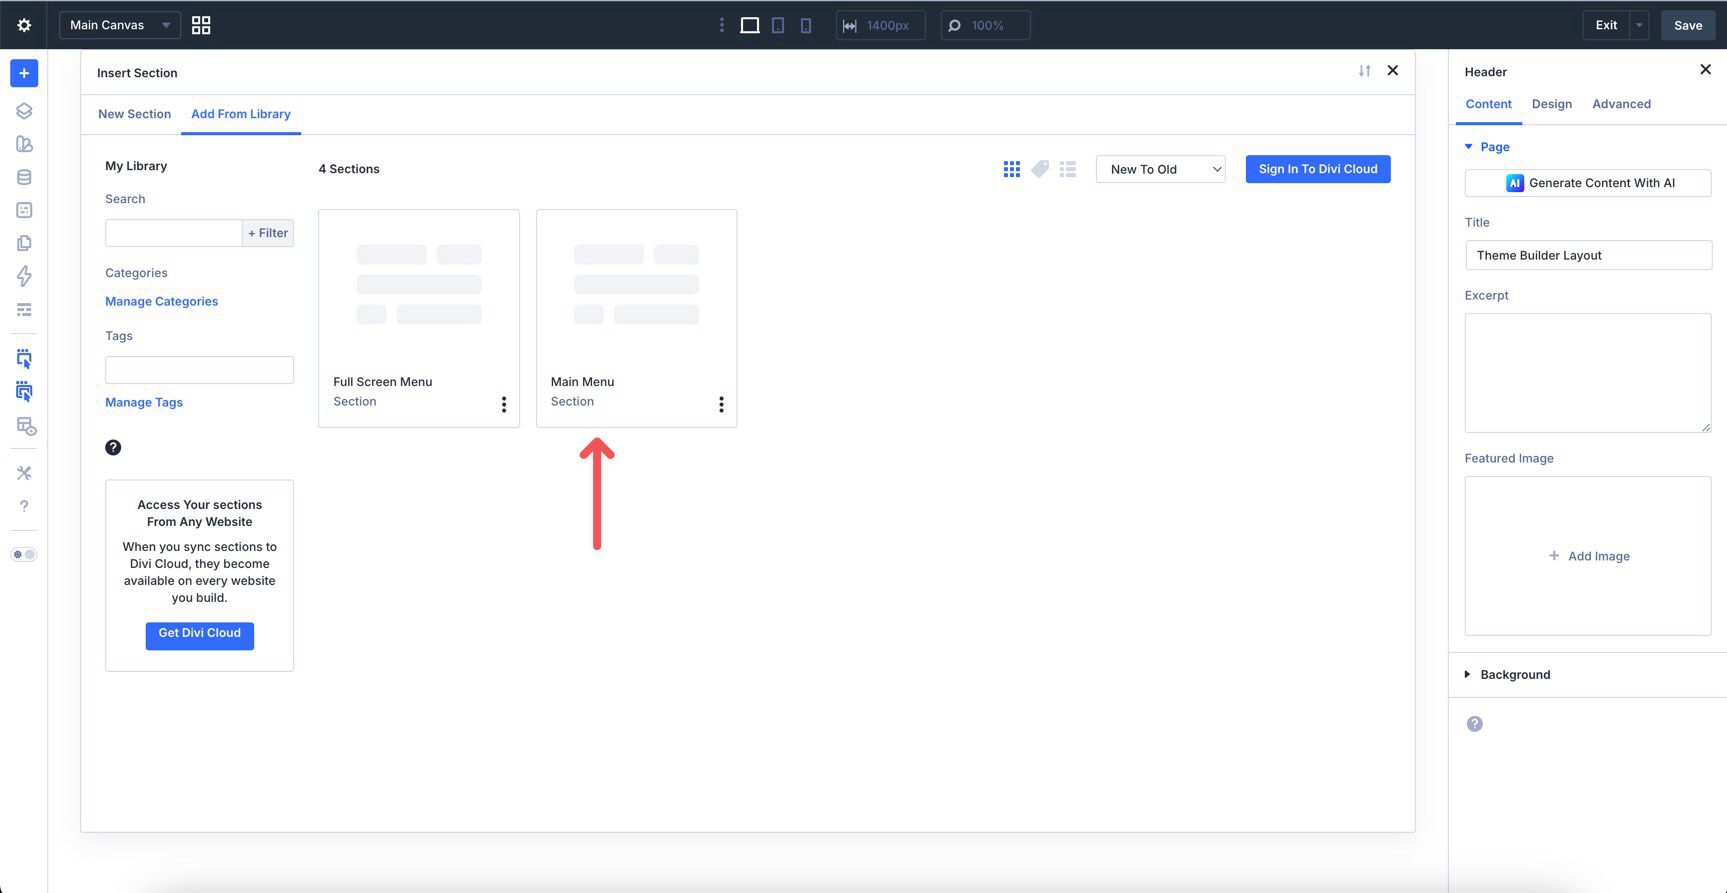Open the design presets icon in sidebar

click(x=24, y=144)
